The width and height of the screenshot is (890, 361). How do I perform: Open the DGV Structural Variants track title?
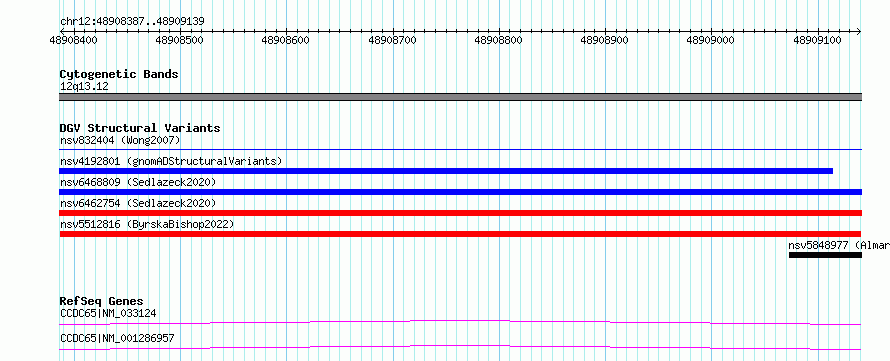click(140, 128)
